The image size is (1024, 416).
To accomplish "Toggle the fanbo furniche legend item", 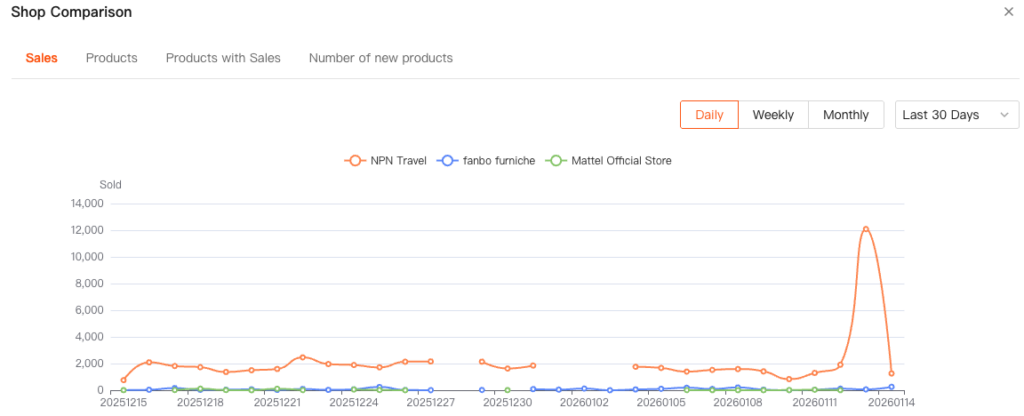I will tap(487, 160).
